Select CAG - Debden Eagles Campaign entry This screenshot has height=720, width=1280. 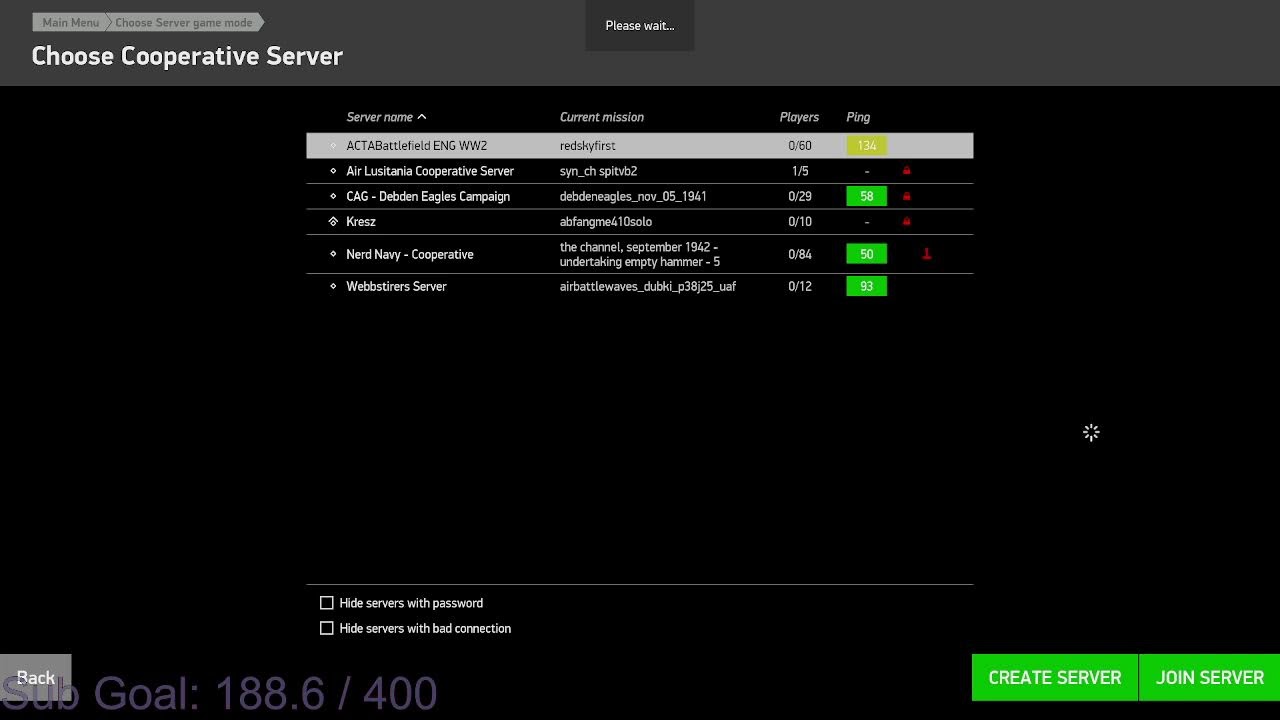click(x=428, y=196)
